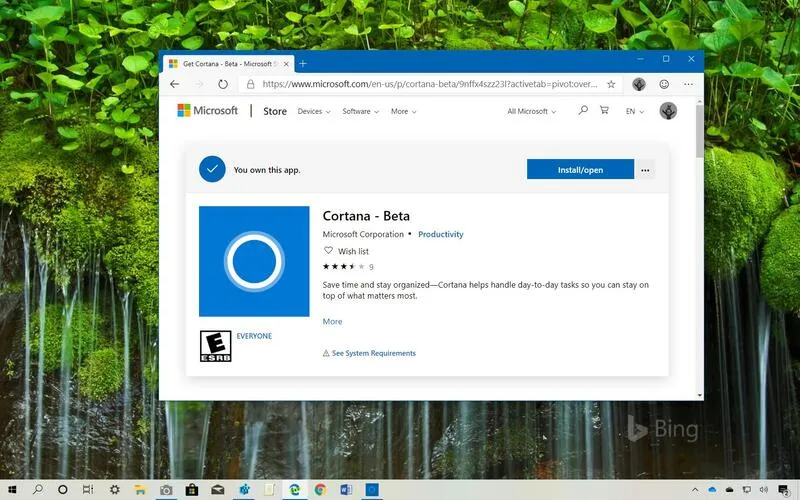Open more options next to Install/open
The height and width of the screenshot is (500, 800).
[x=645, y=170]
